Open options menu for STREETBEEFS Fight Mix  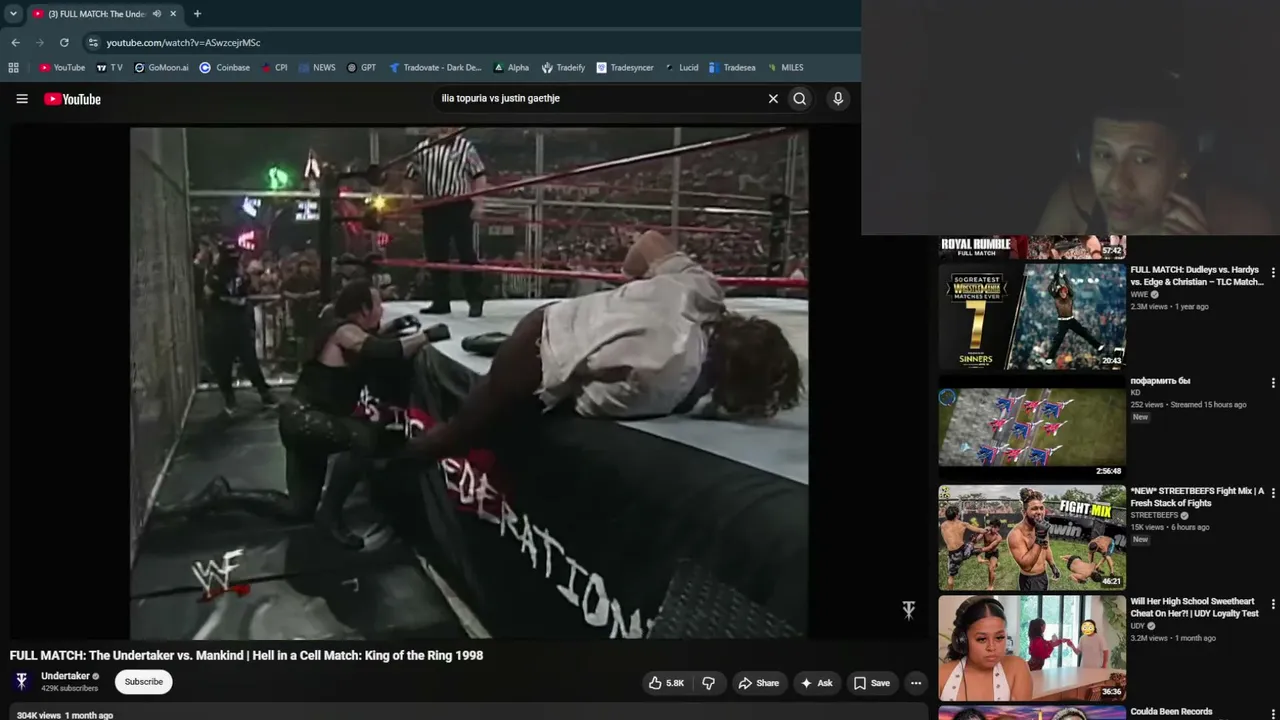point(1273,494)
